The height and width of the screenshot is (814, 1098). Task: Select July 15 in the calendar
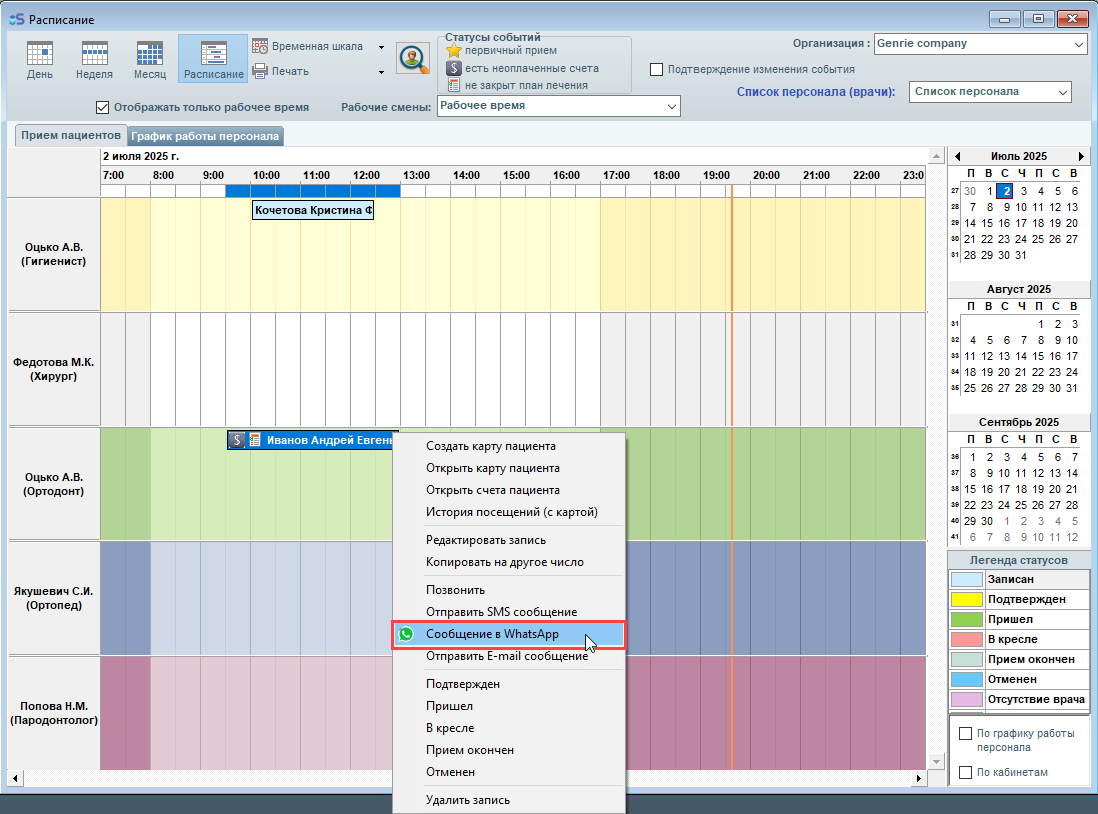pos(1003,224)
